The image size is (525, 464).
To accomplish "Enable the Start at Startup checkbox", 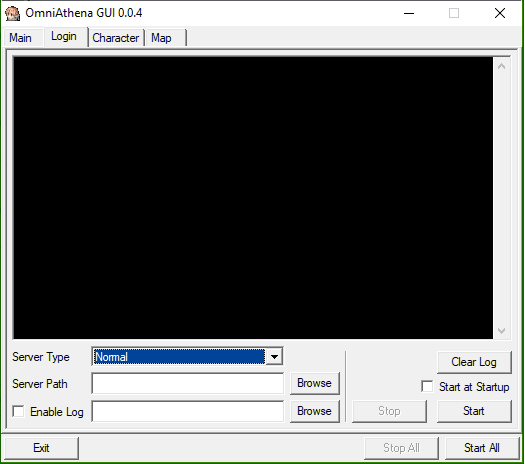I will click(427, 386).
